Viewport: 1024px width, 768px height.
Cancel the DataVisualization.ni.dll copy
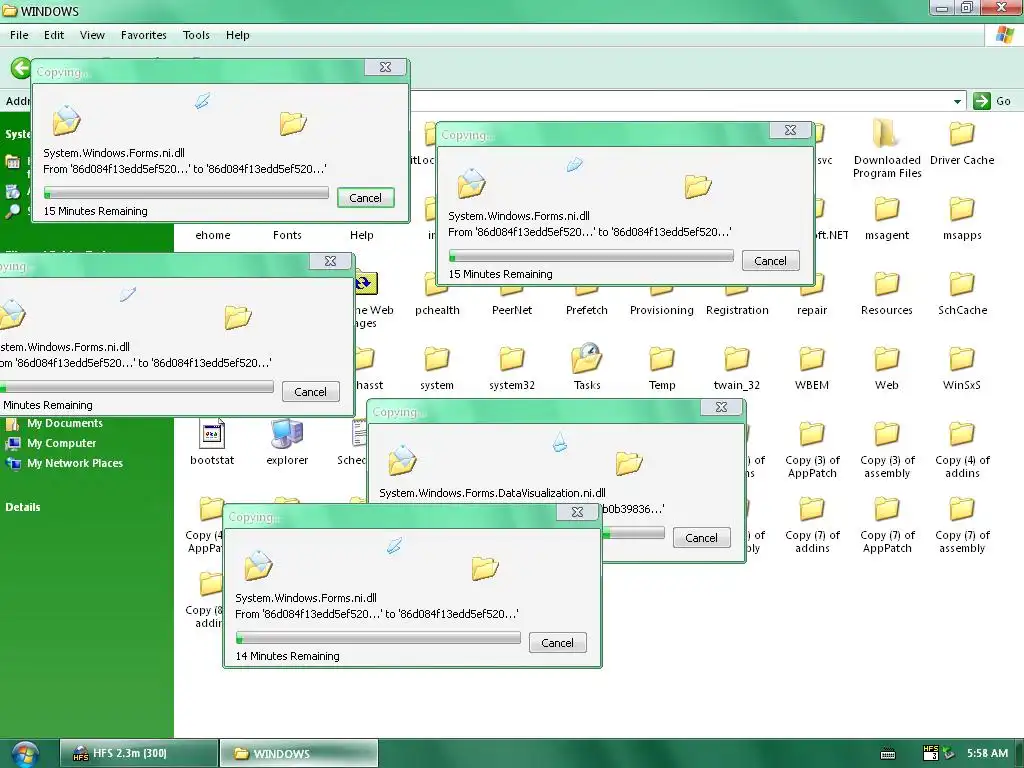click(x=701, y=537)
